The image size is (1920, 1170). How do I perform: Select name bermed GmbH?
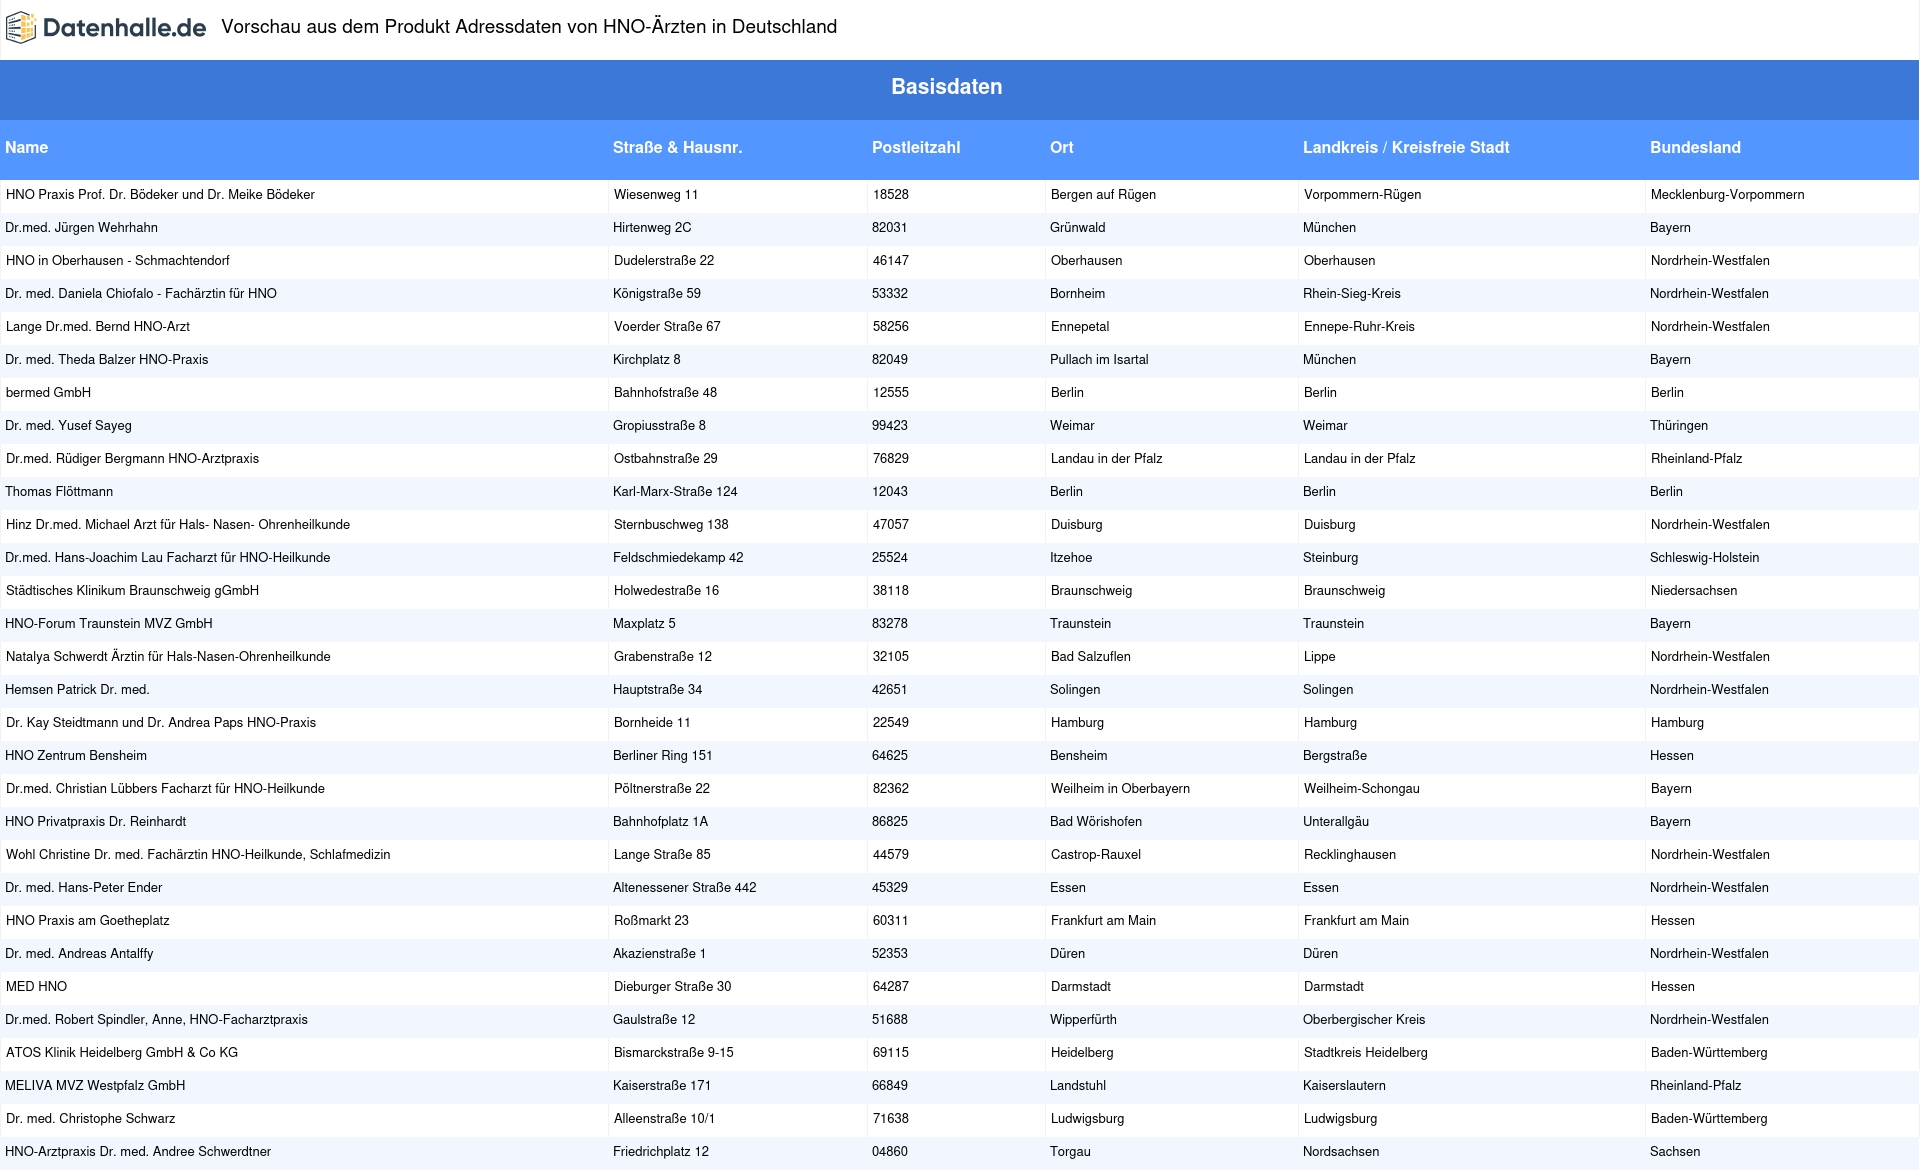(48, 393)
